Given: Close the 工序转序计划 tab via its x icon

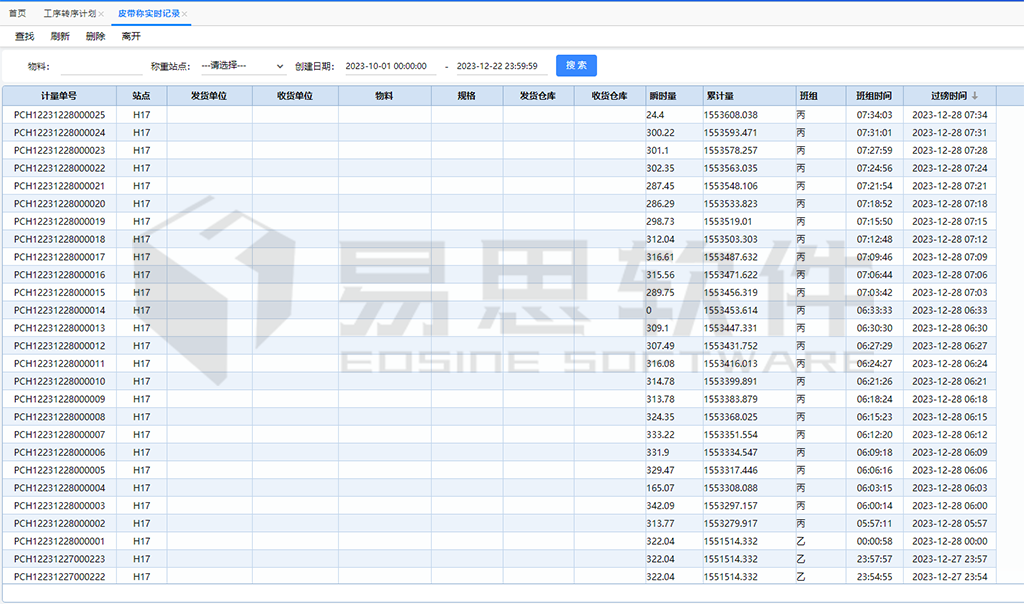Looking at the screenshot, I should coord(101,13).
